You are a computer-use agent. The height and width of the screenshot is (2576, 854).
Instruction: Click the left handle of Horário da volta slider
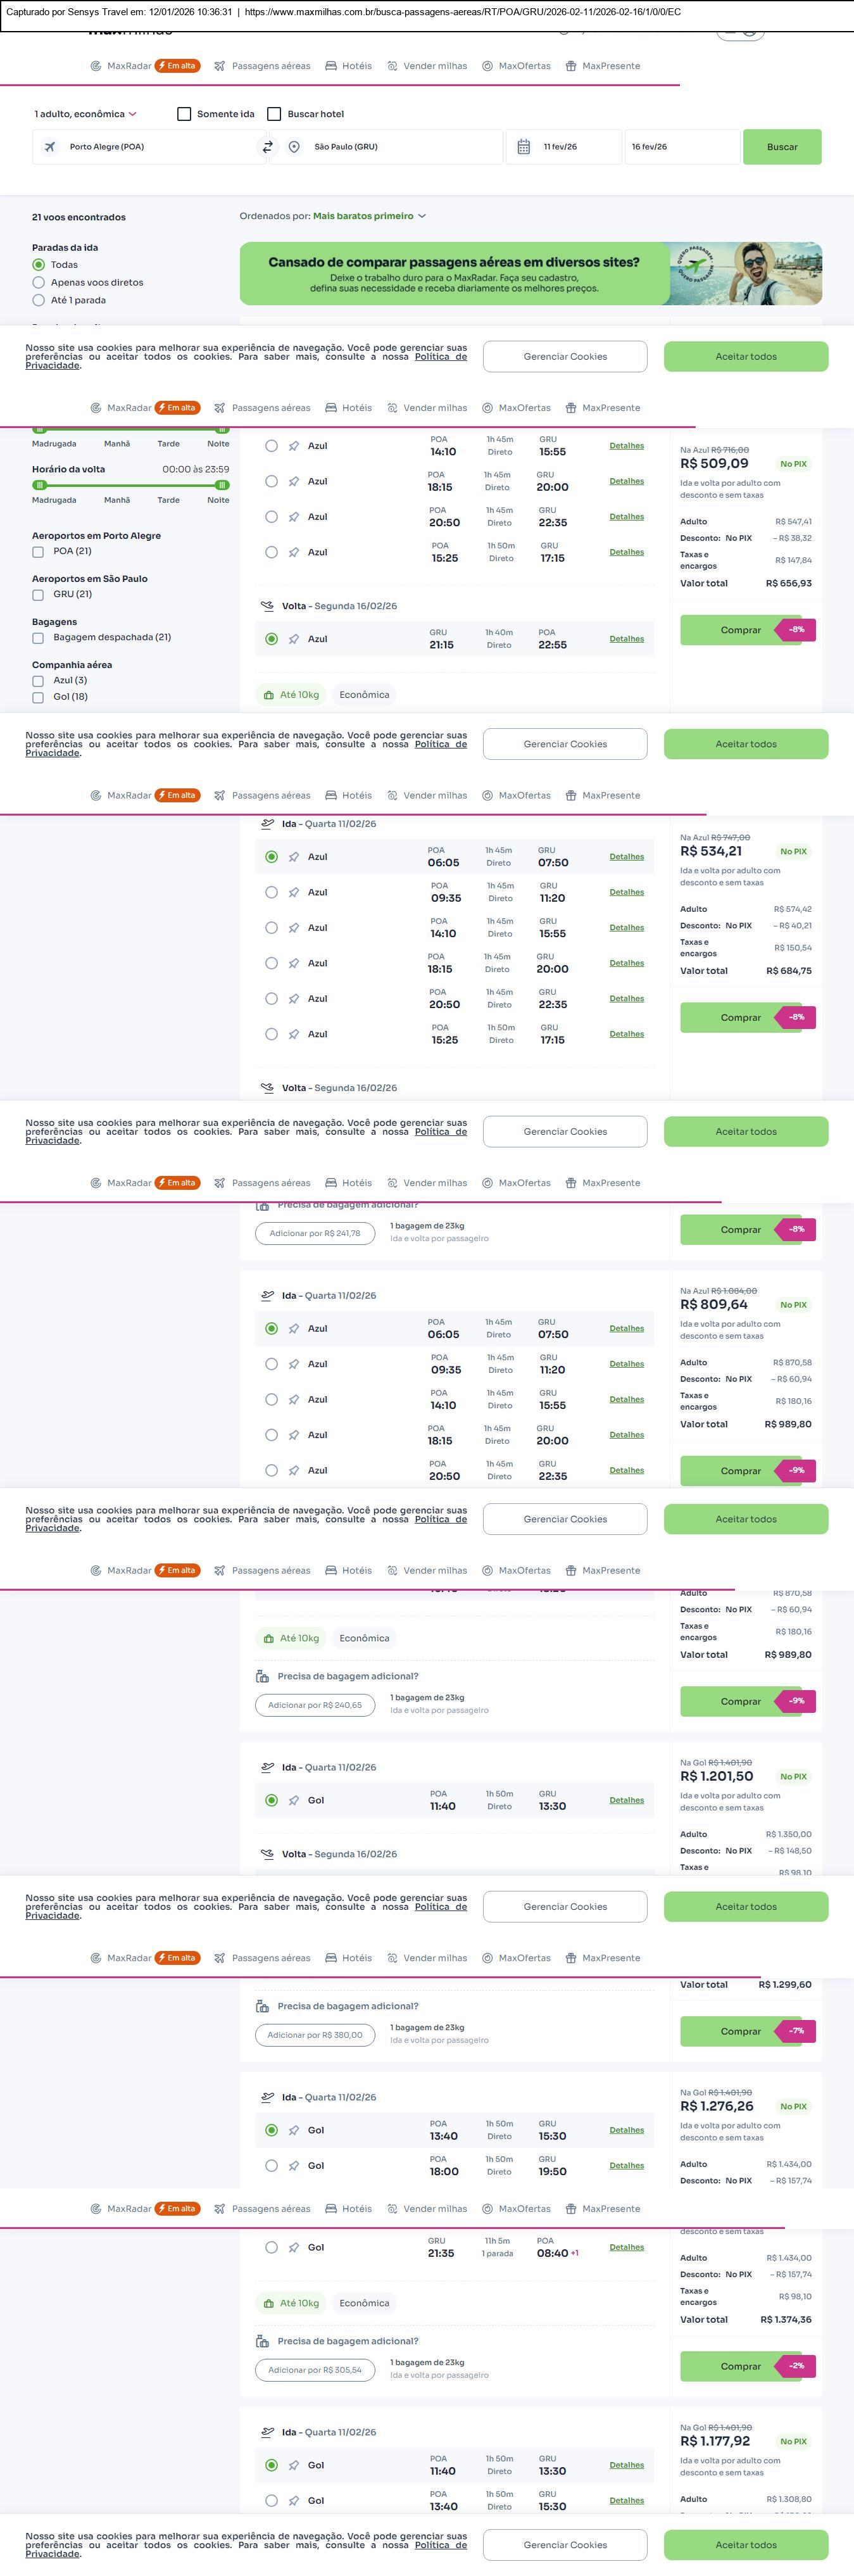[40, 485]
